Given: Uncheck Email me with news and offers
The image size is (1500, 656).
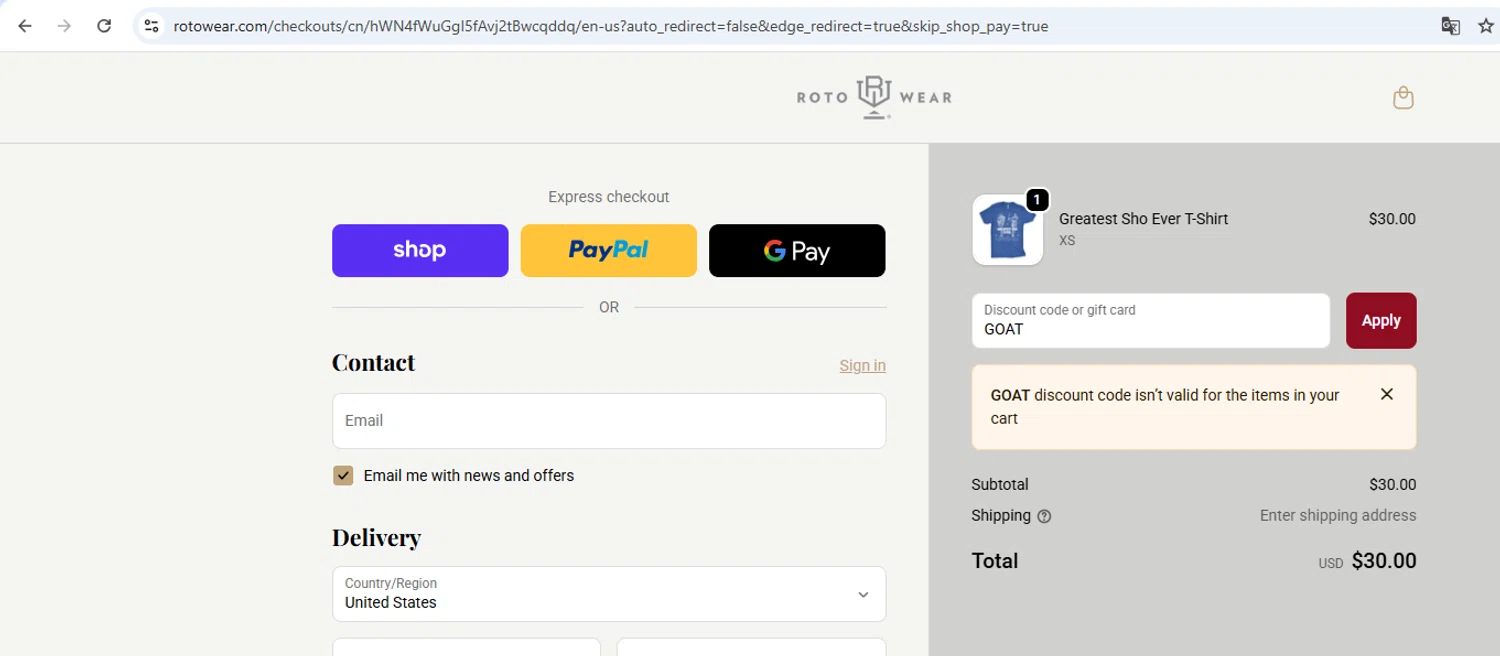Looking at the screenshot, I should 343,476.
